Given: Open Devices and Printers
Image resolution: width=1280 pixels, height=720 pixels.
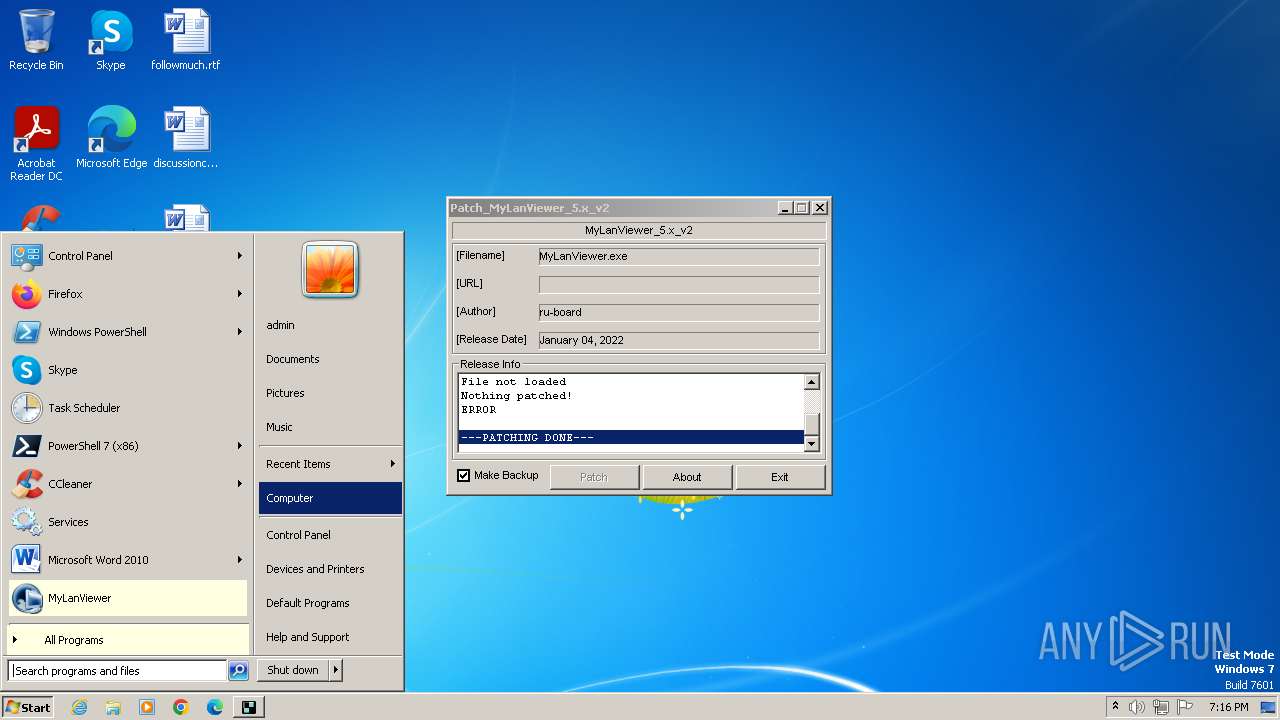Looking at the screenshot, I should click(330, 569).
